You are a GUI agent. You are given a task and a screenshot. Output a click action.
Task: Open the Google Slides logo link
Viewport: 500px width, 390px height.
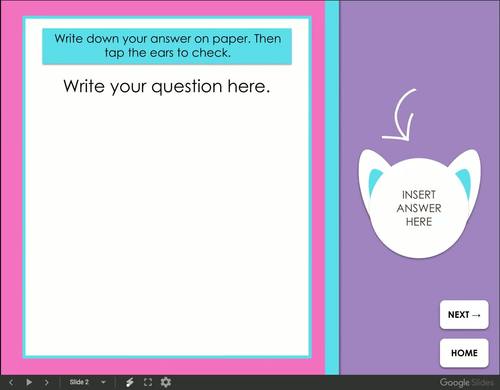tap(466, 382)
